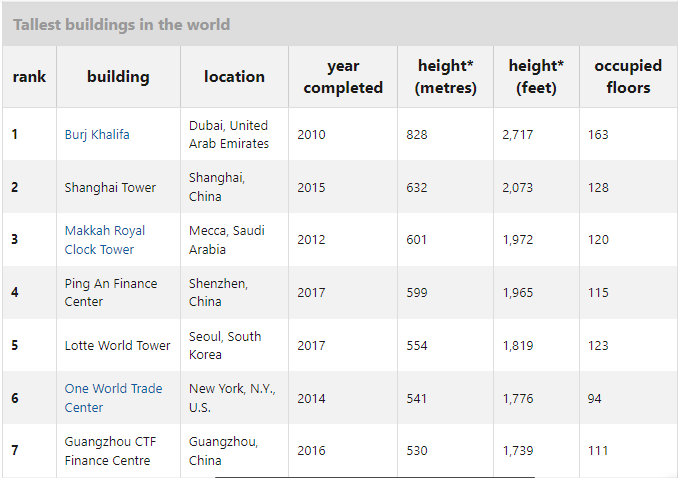Select the 'Seoul, South Korea' location cell
The width and height of the screenshot is (678, 478).
(225, 345)
